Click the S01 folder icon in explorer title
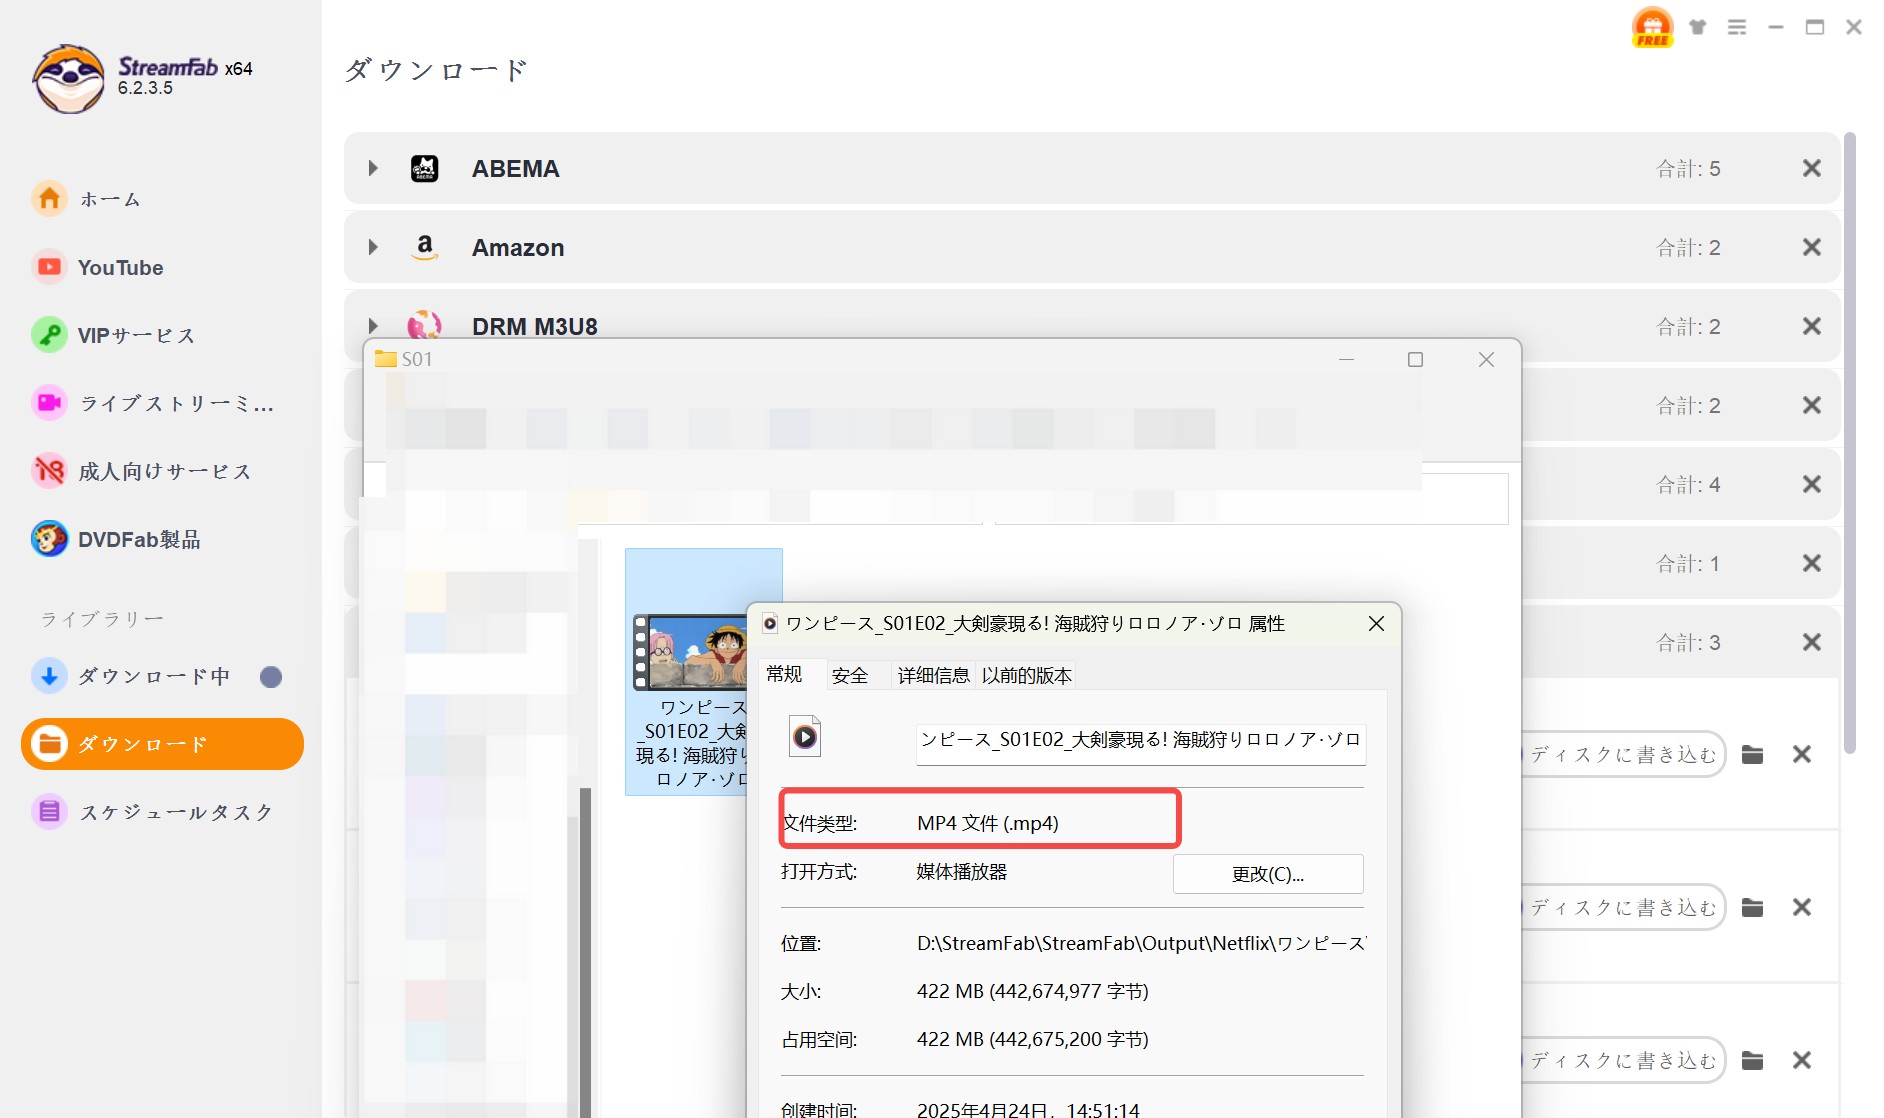1884x1118 pixels. point(385,359)
